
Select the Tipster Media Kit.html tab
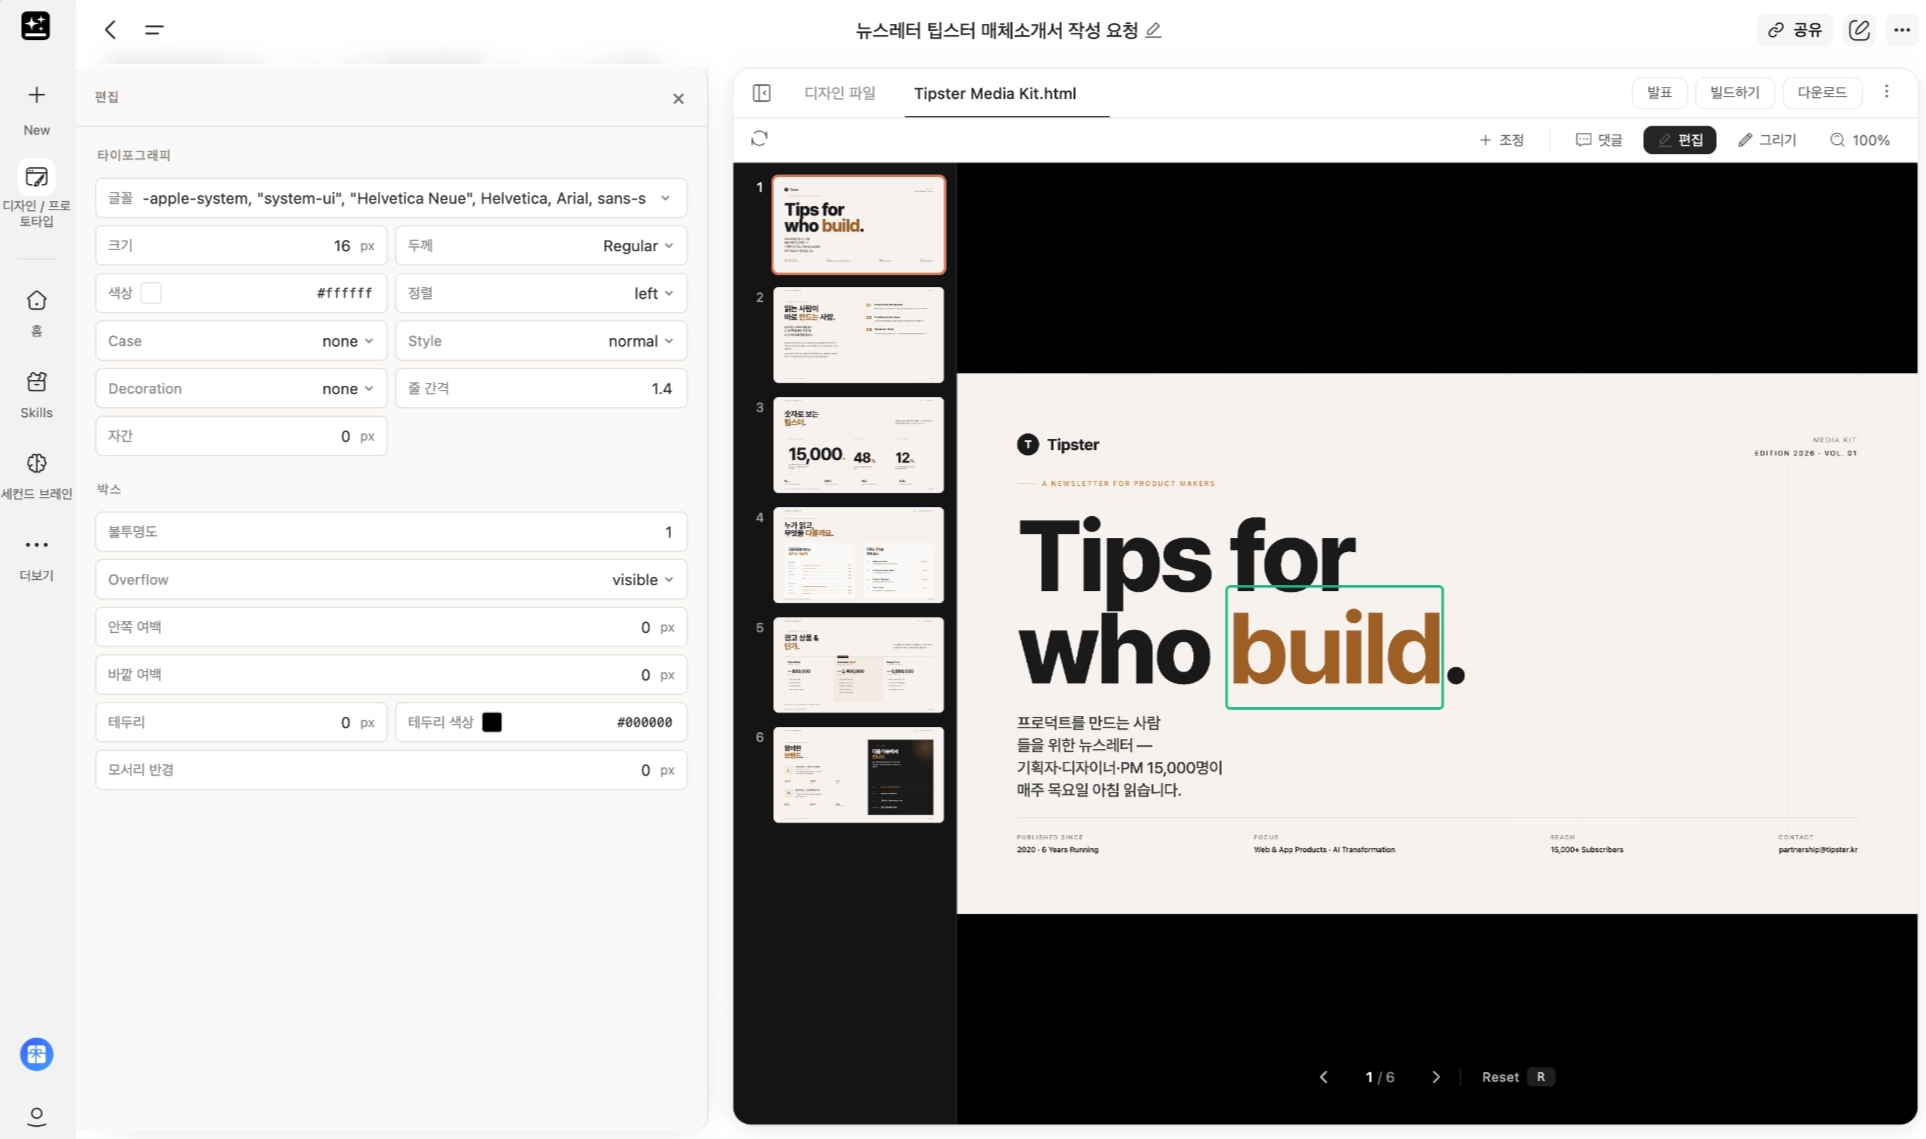click(x=995, y=93)
